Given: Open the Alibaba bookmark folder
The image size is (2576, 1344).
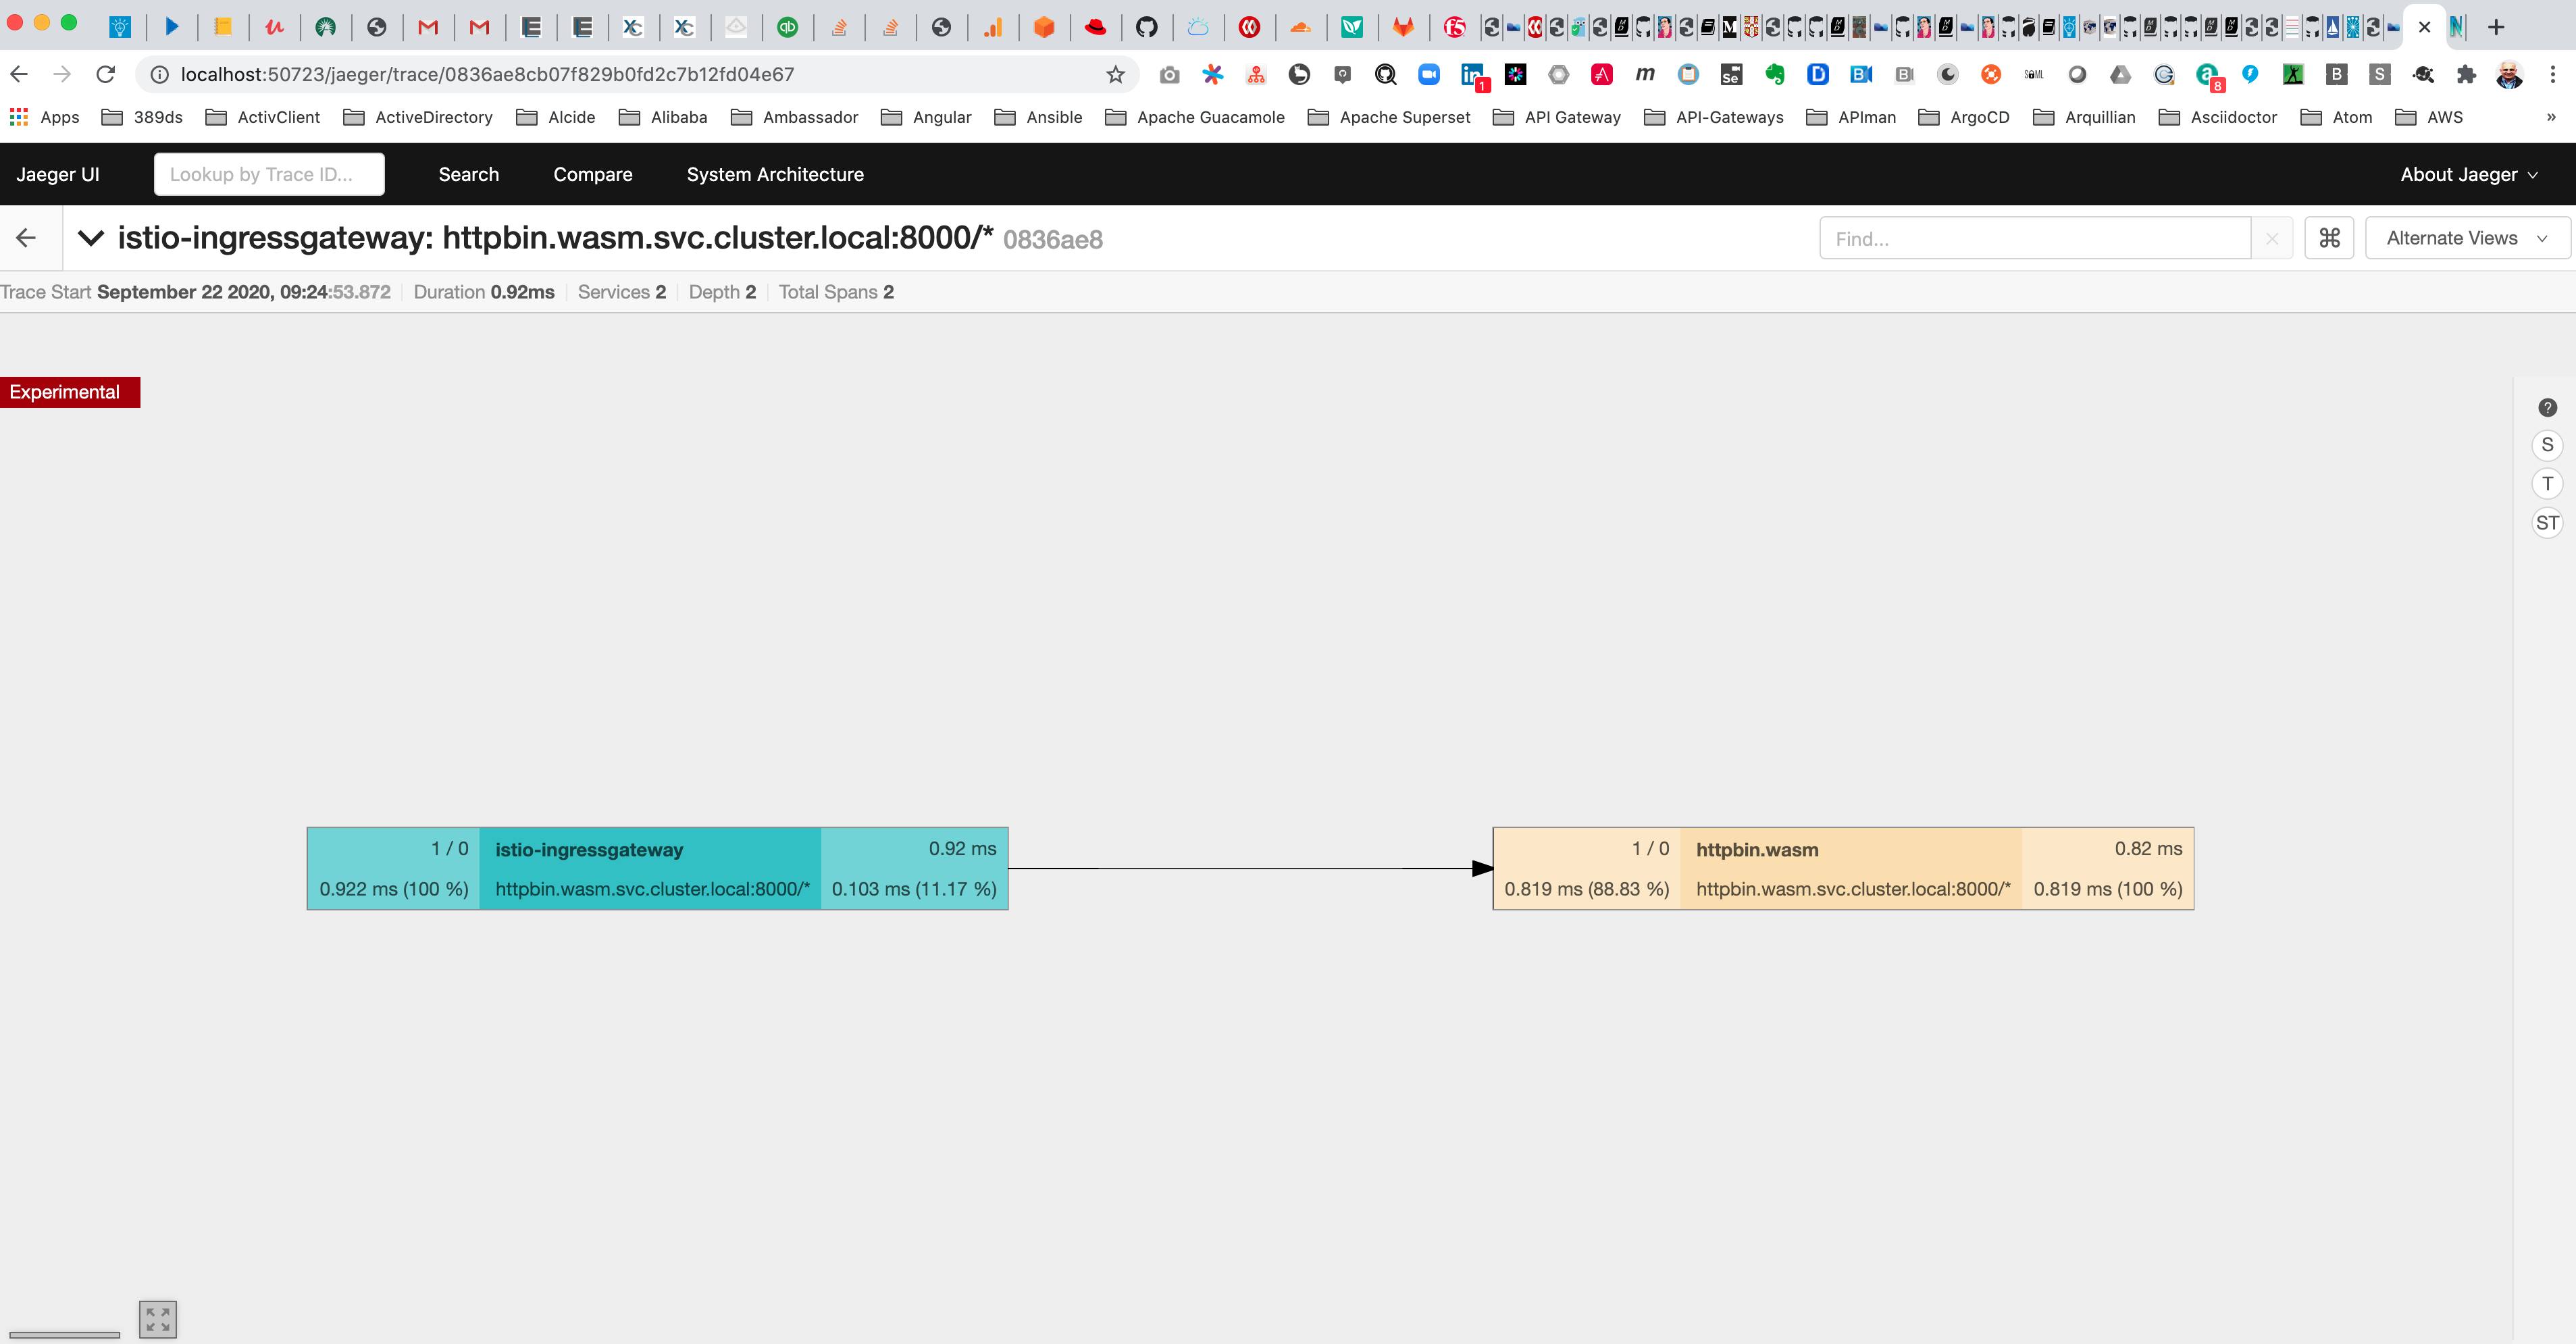Looking at the screenshot, I should [x=663, y=117].
